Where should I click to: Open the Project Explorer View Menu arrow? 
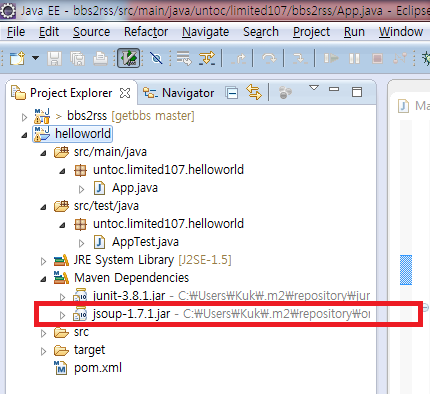click(314, 88)
